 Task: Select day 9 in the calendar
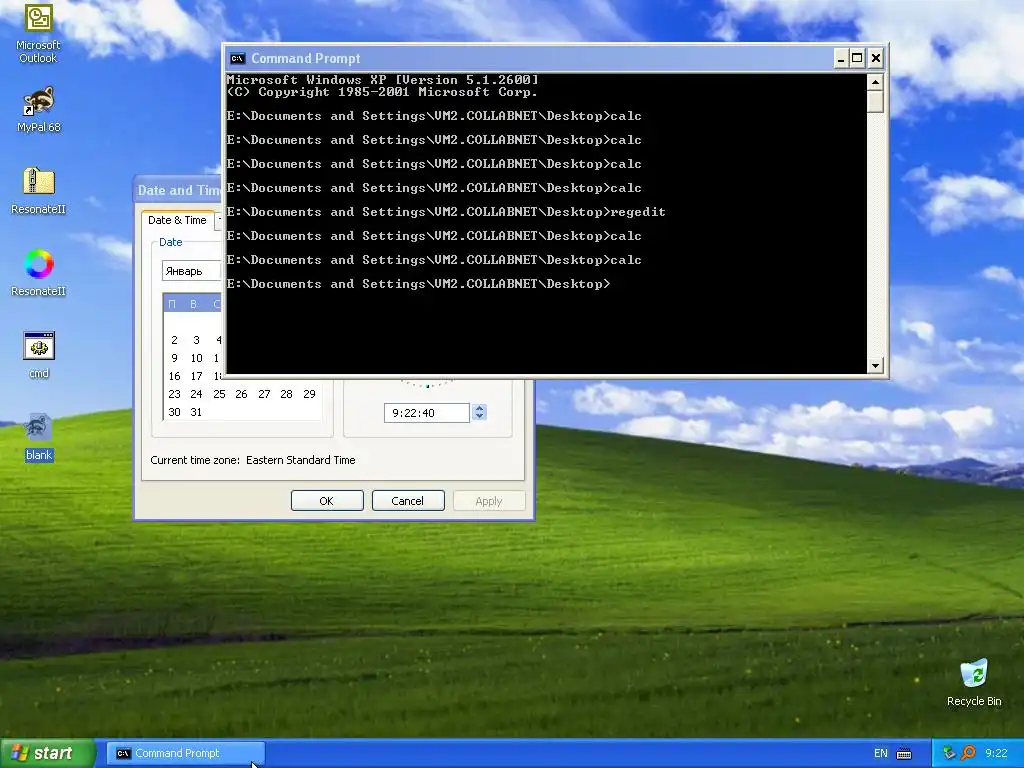(x=174, y=358)
